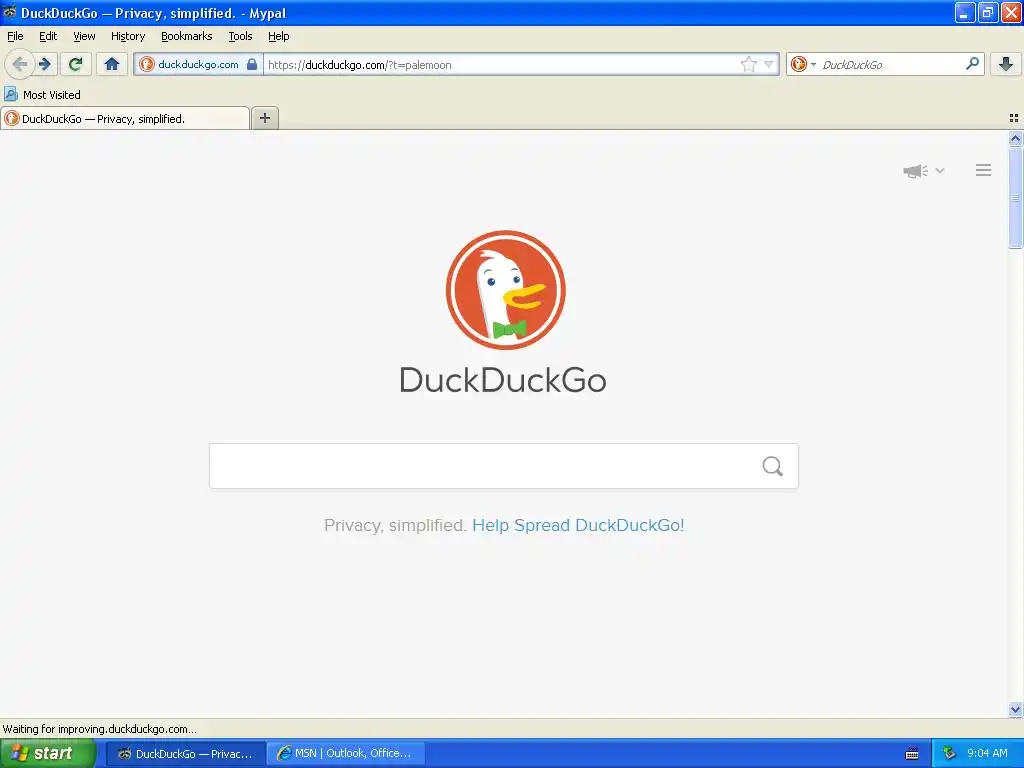Image resolution: width=1024 pixels, height=768 pixels.
Task: Open the list all tabs grid icon
Action: tap(1014, 118)
